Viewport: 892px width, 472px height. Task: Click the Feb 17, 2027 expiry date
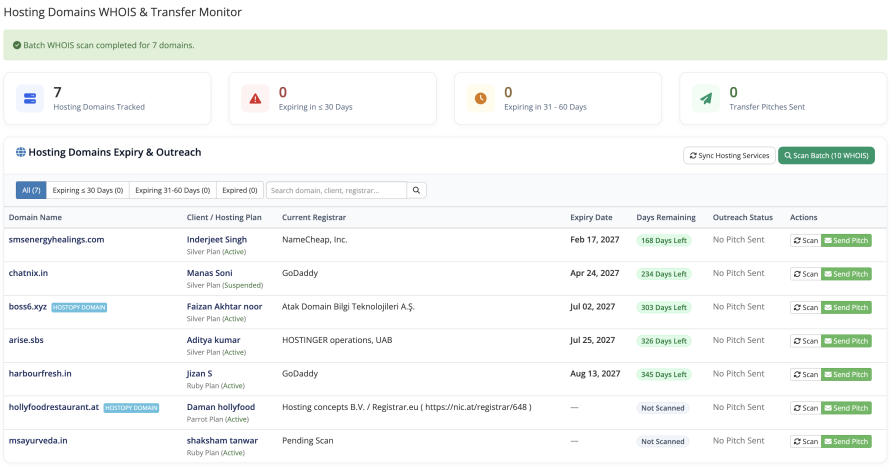(594, 239)
